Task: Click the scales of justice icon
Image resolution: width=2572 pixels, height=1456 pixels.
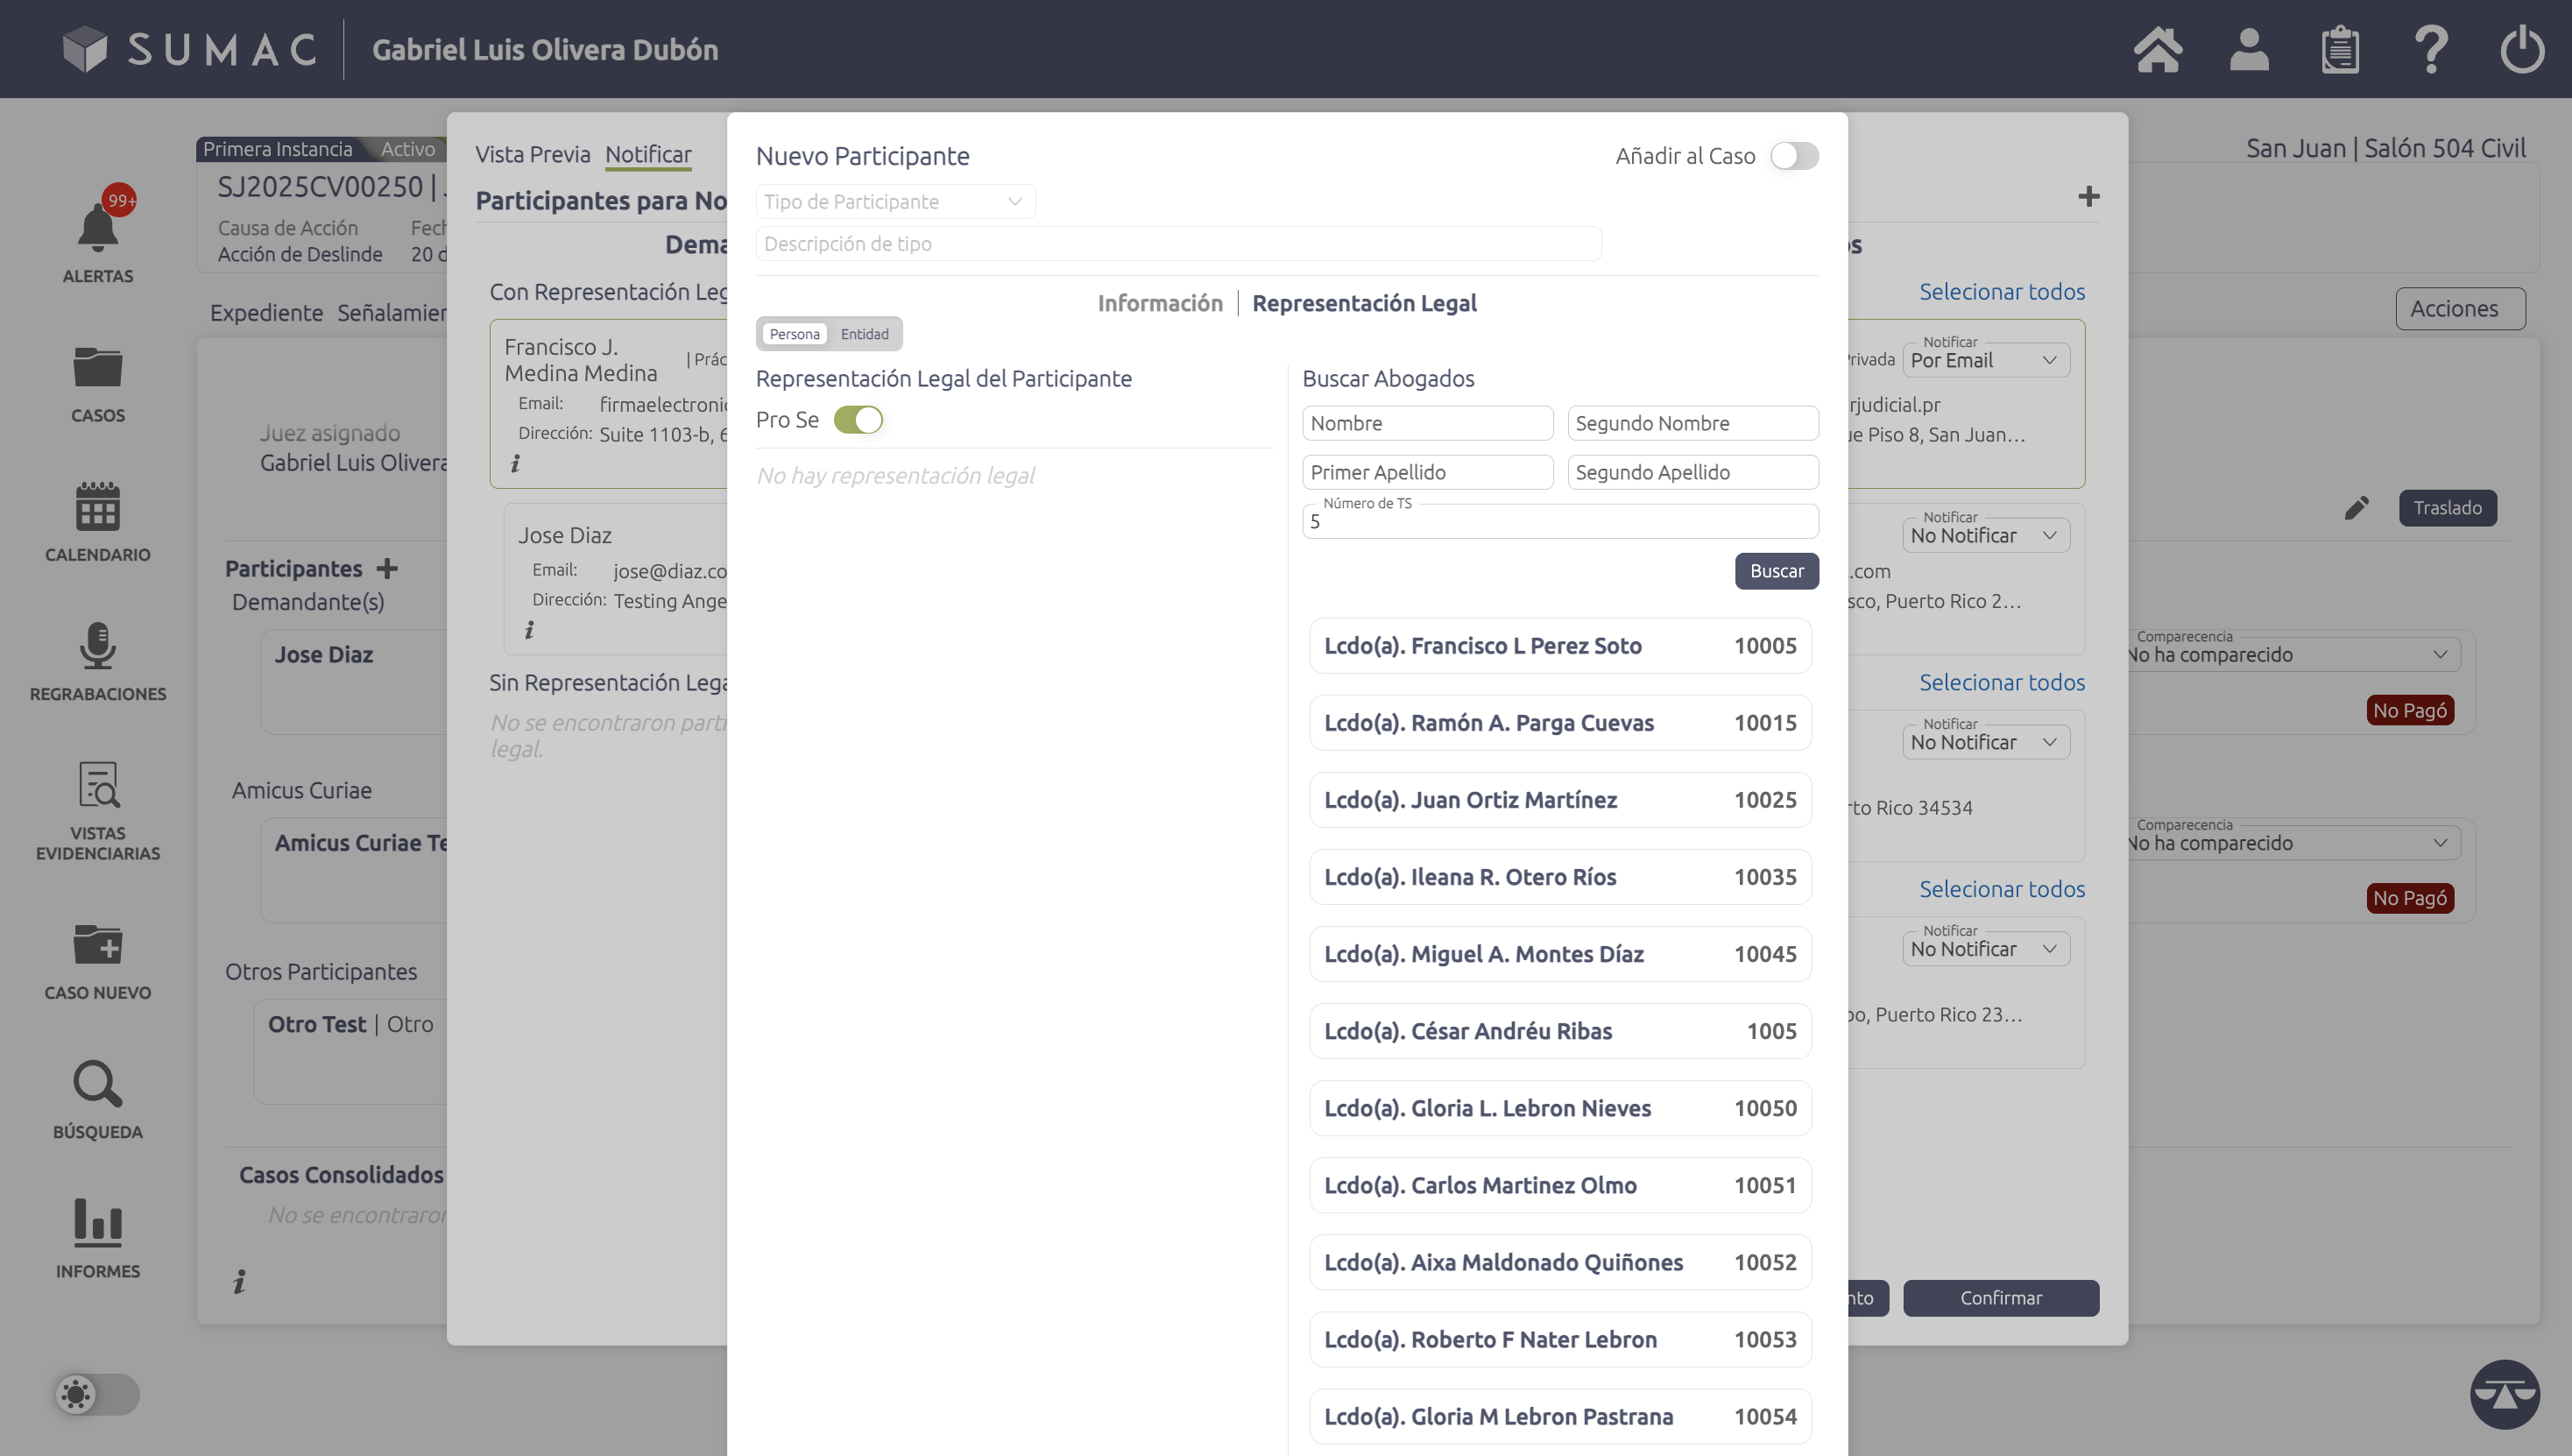Action: [x=2504, y=1394]
